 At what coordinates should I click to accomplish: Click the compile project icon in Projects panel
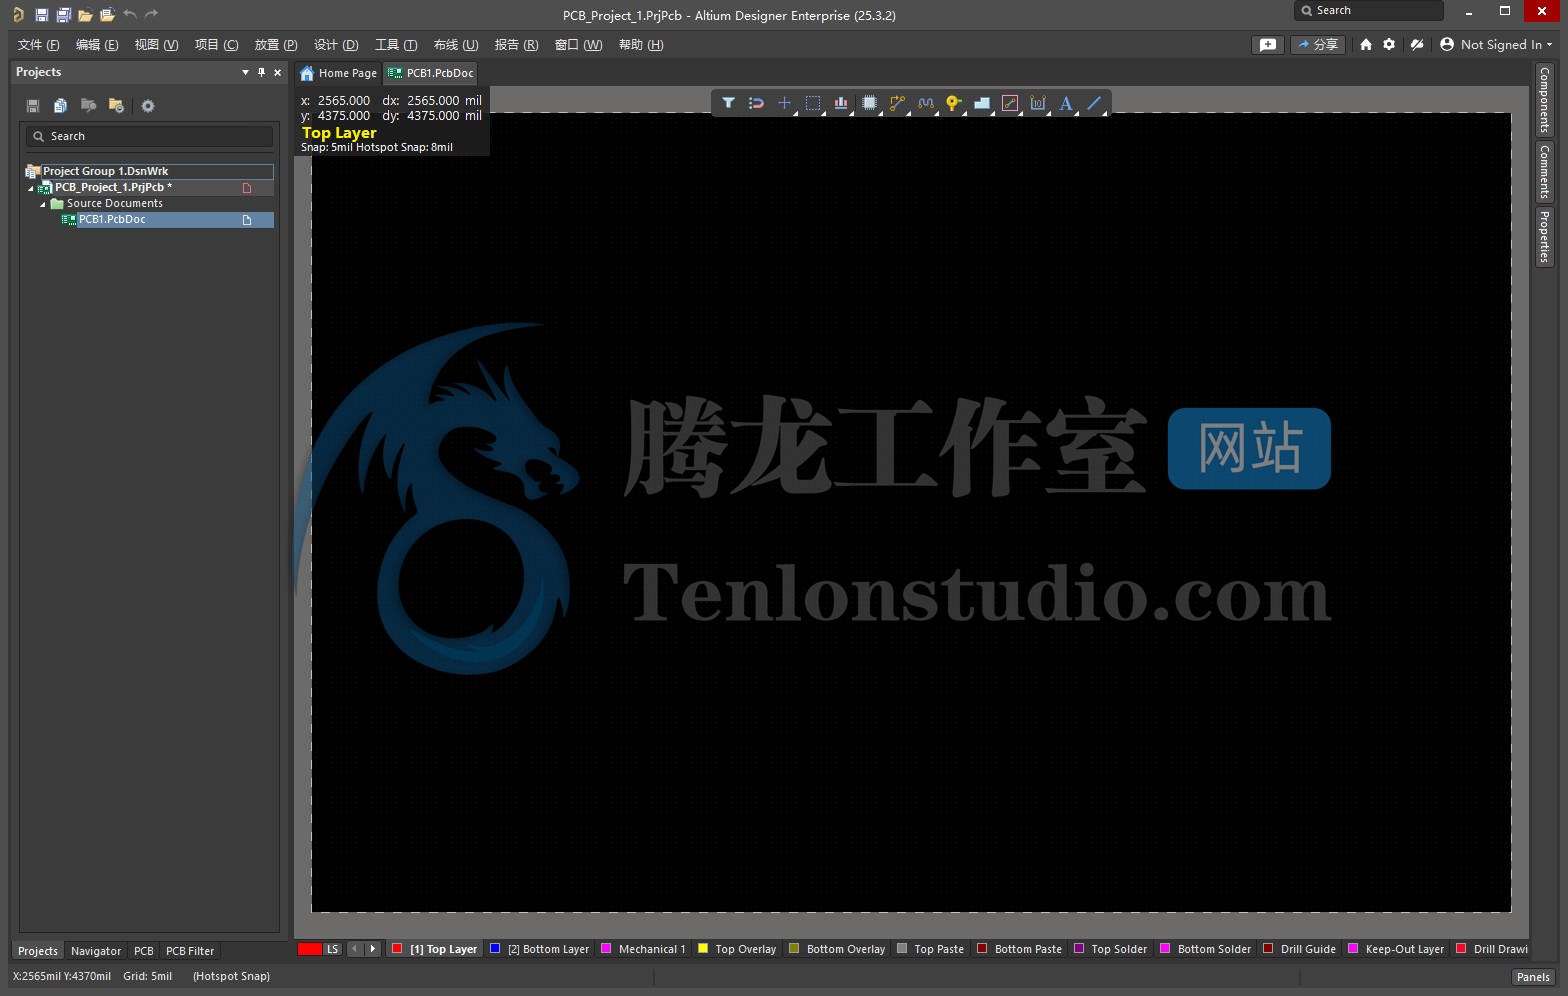point(88,106)
